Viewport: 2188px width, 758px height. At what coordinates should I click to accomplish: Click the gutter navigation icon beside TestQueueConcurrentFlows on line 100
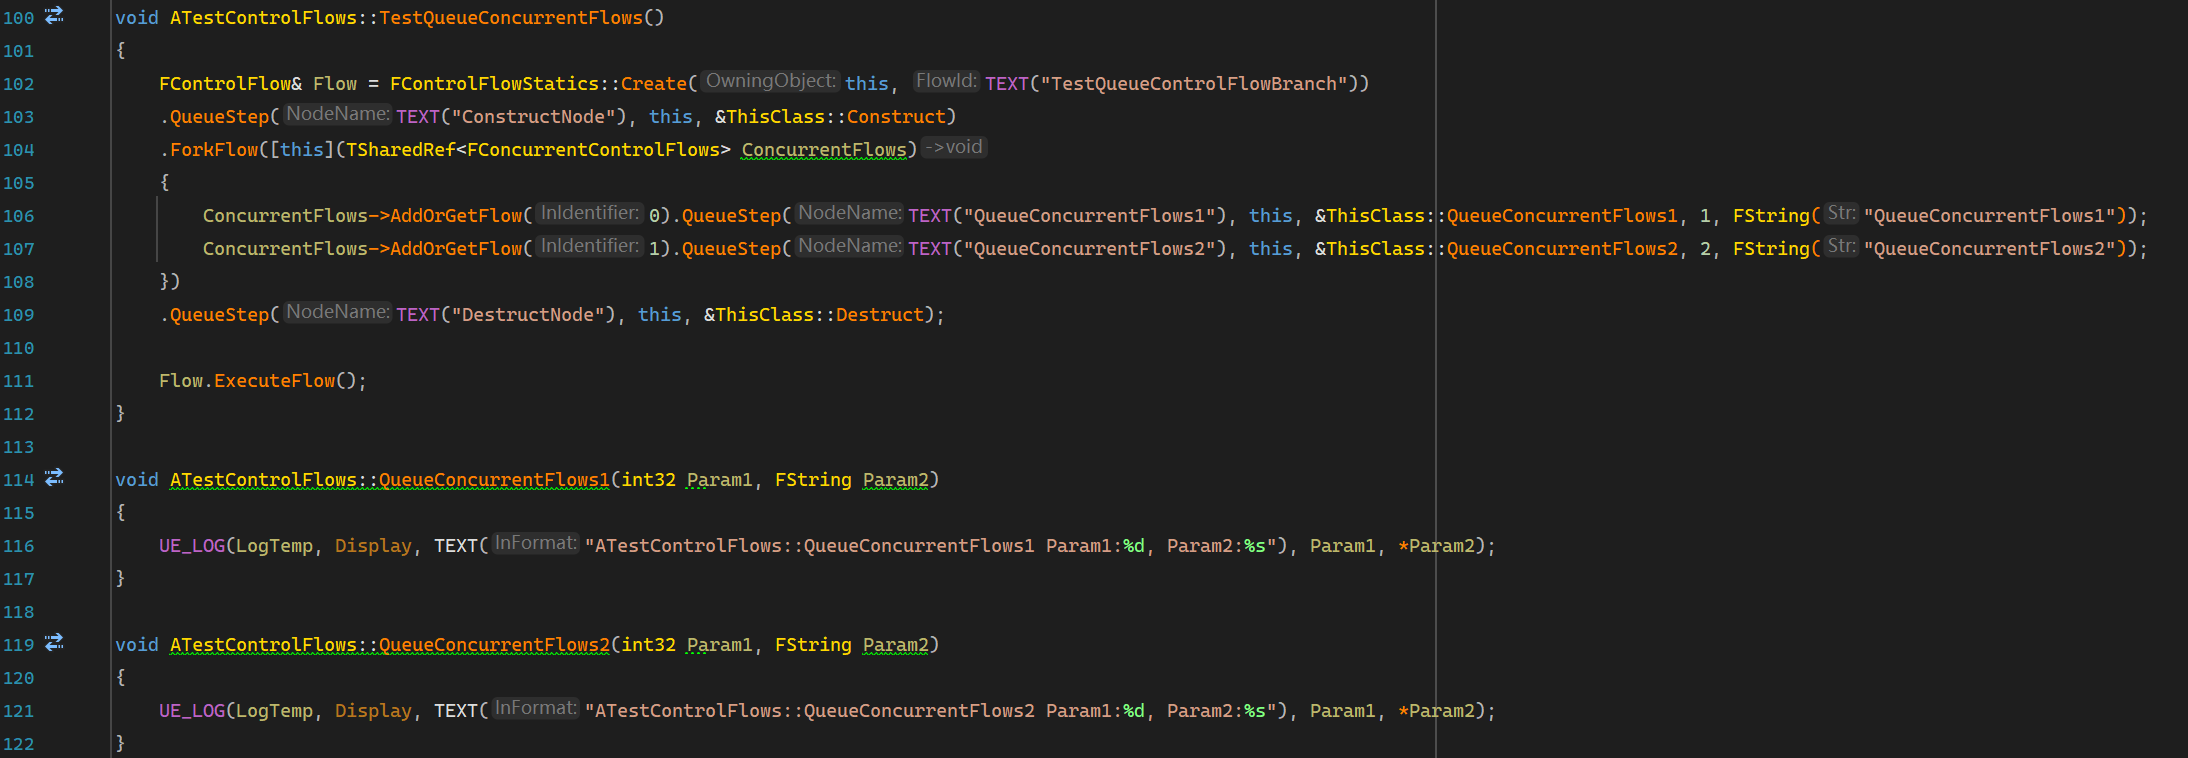tap(55, 15)
